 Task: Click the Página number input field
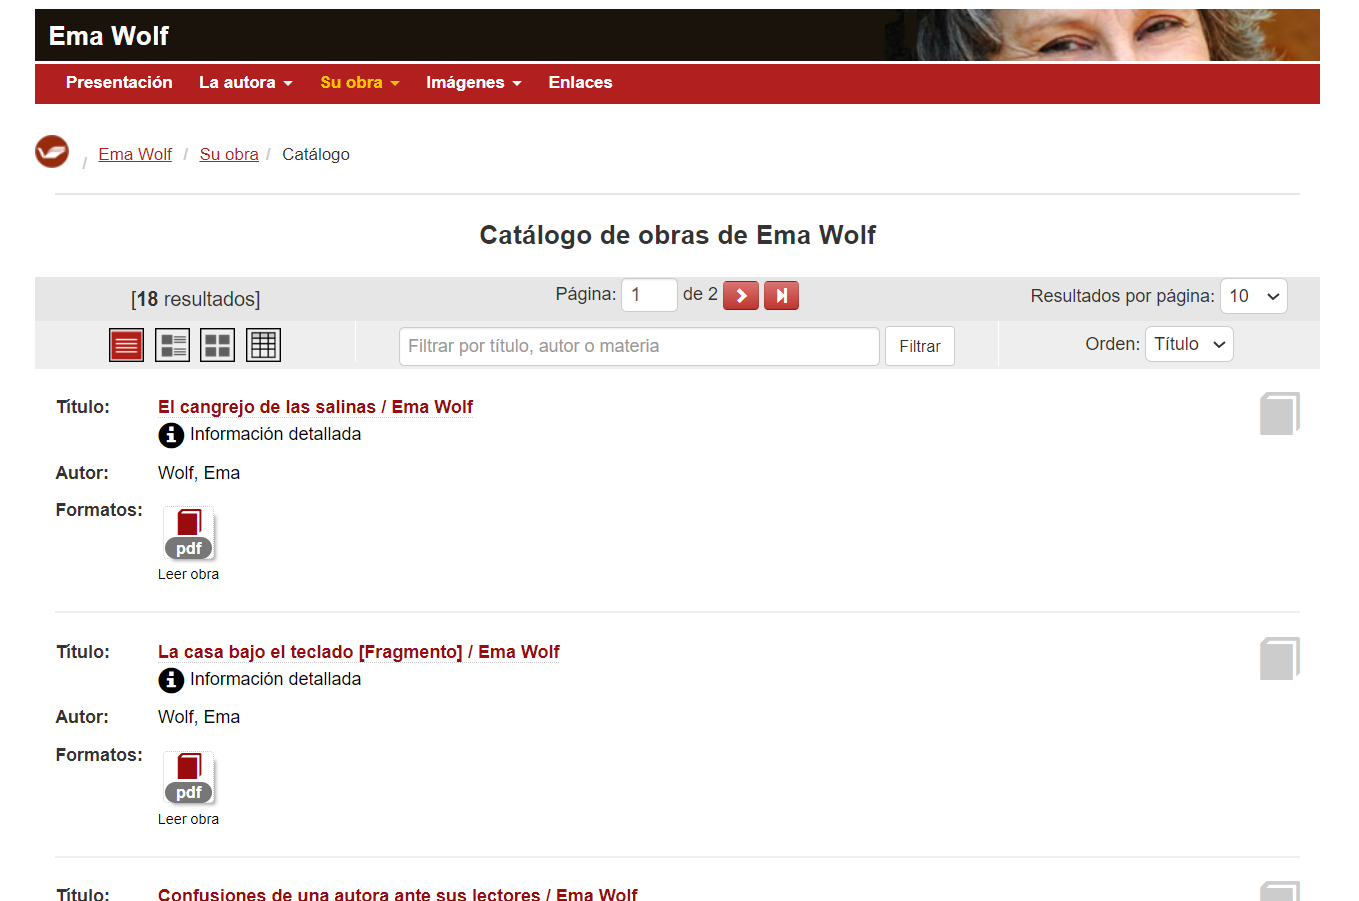(x=649, y=295)
